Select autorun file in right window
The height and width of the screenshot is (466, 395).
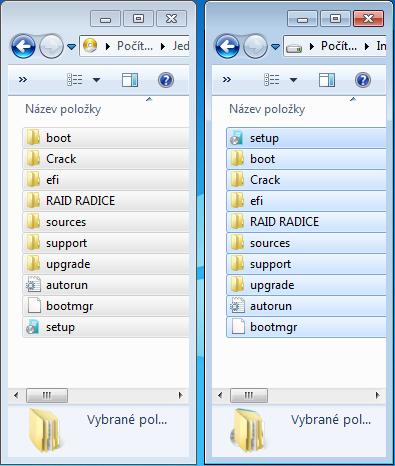point(306,306)
